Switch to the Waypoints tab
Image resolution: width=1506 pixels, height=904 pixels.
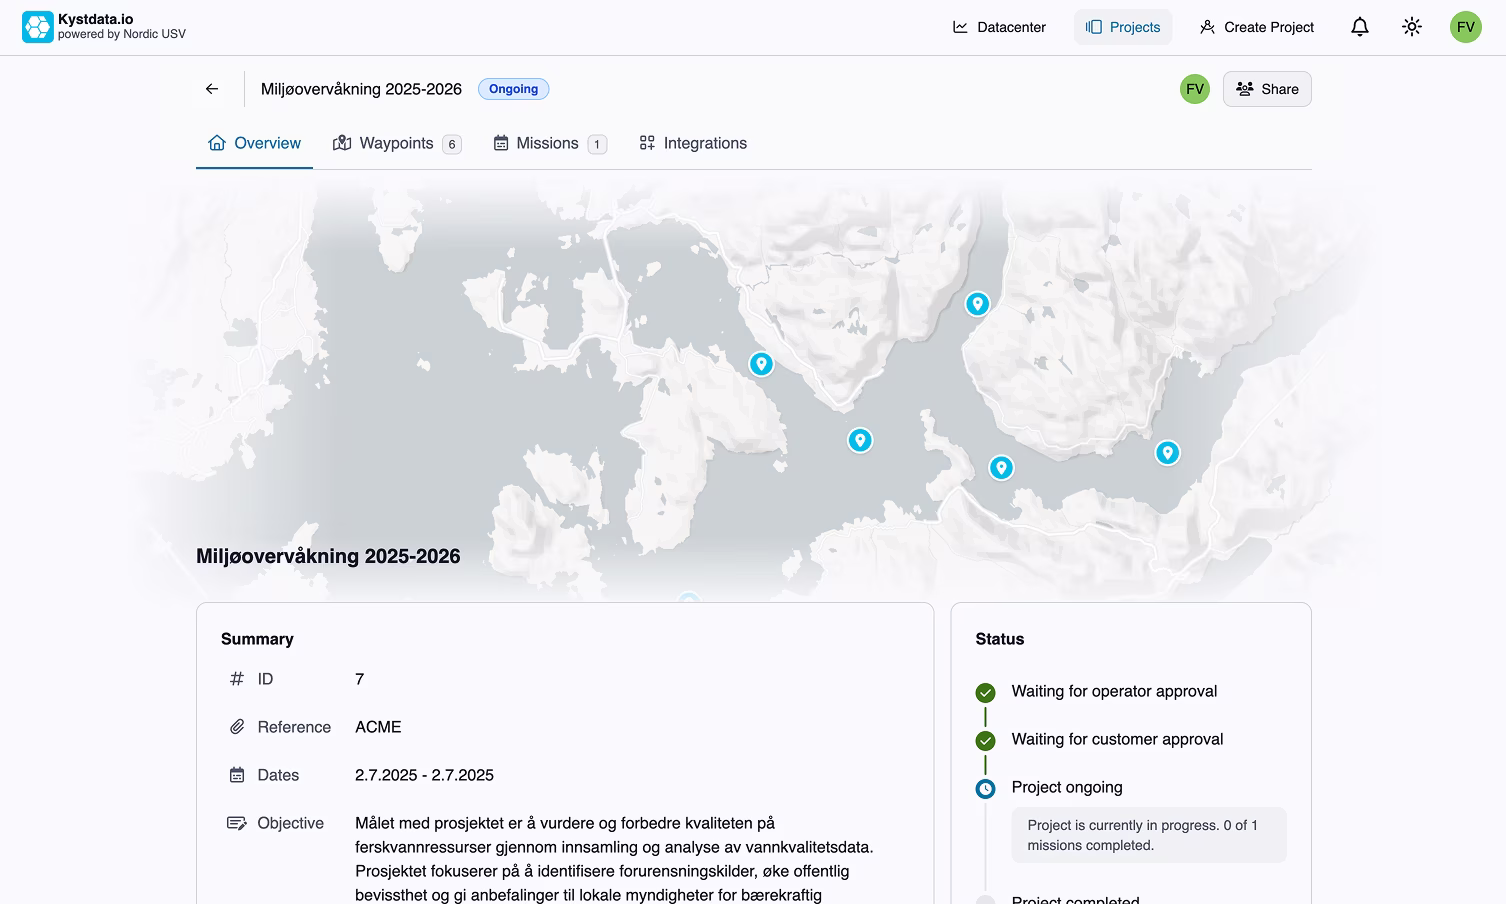[x=396, y=143]
